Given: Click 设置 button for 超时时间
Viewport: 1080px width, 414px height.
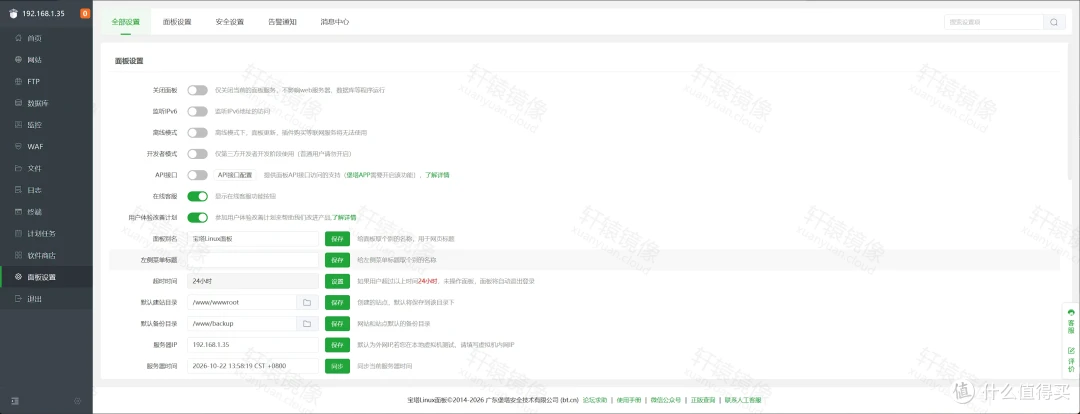Looking at the screenshot, I should pos(338,281).
